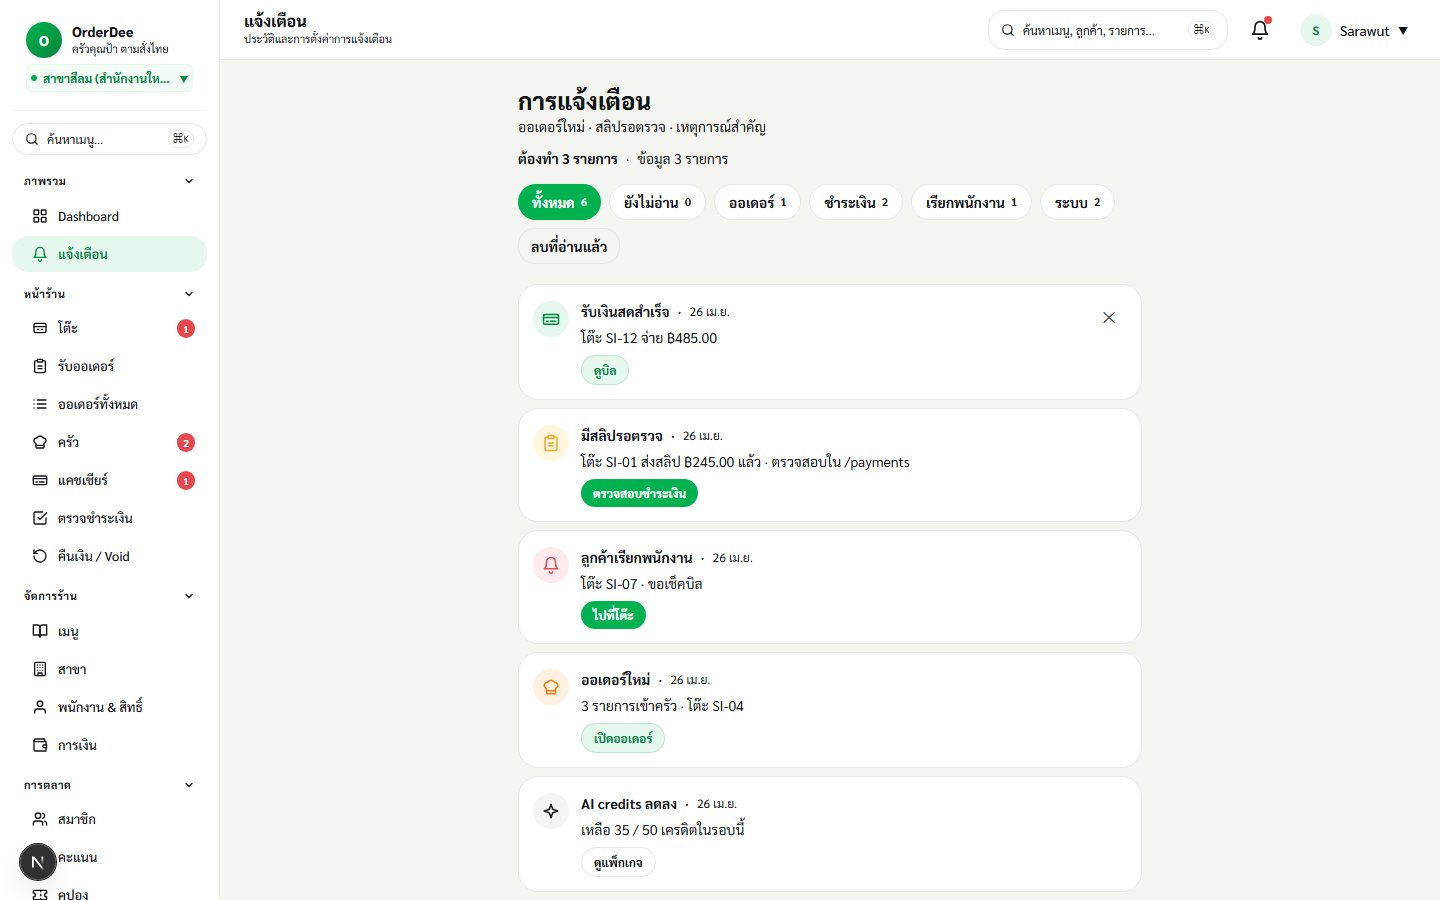Click the ดูบิล button

[x=605, y=370]
